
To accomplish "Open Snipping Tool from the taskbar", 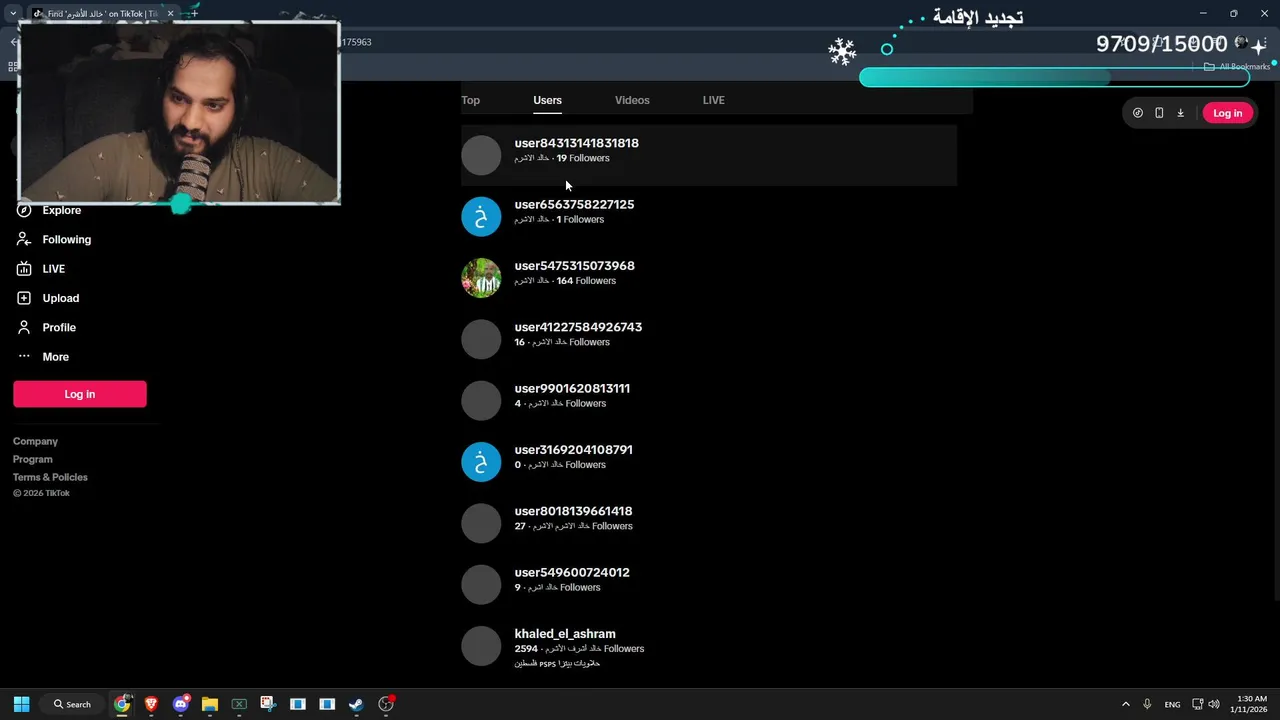I will click(268, 704).
